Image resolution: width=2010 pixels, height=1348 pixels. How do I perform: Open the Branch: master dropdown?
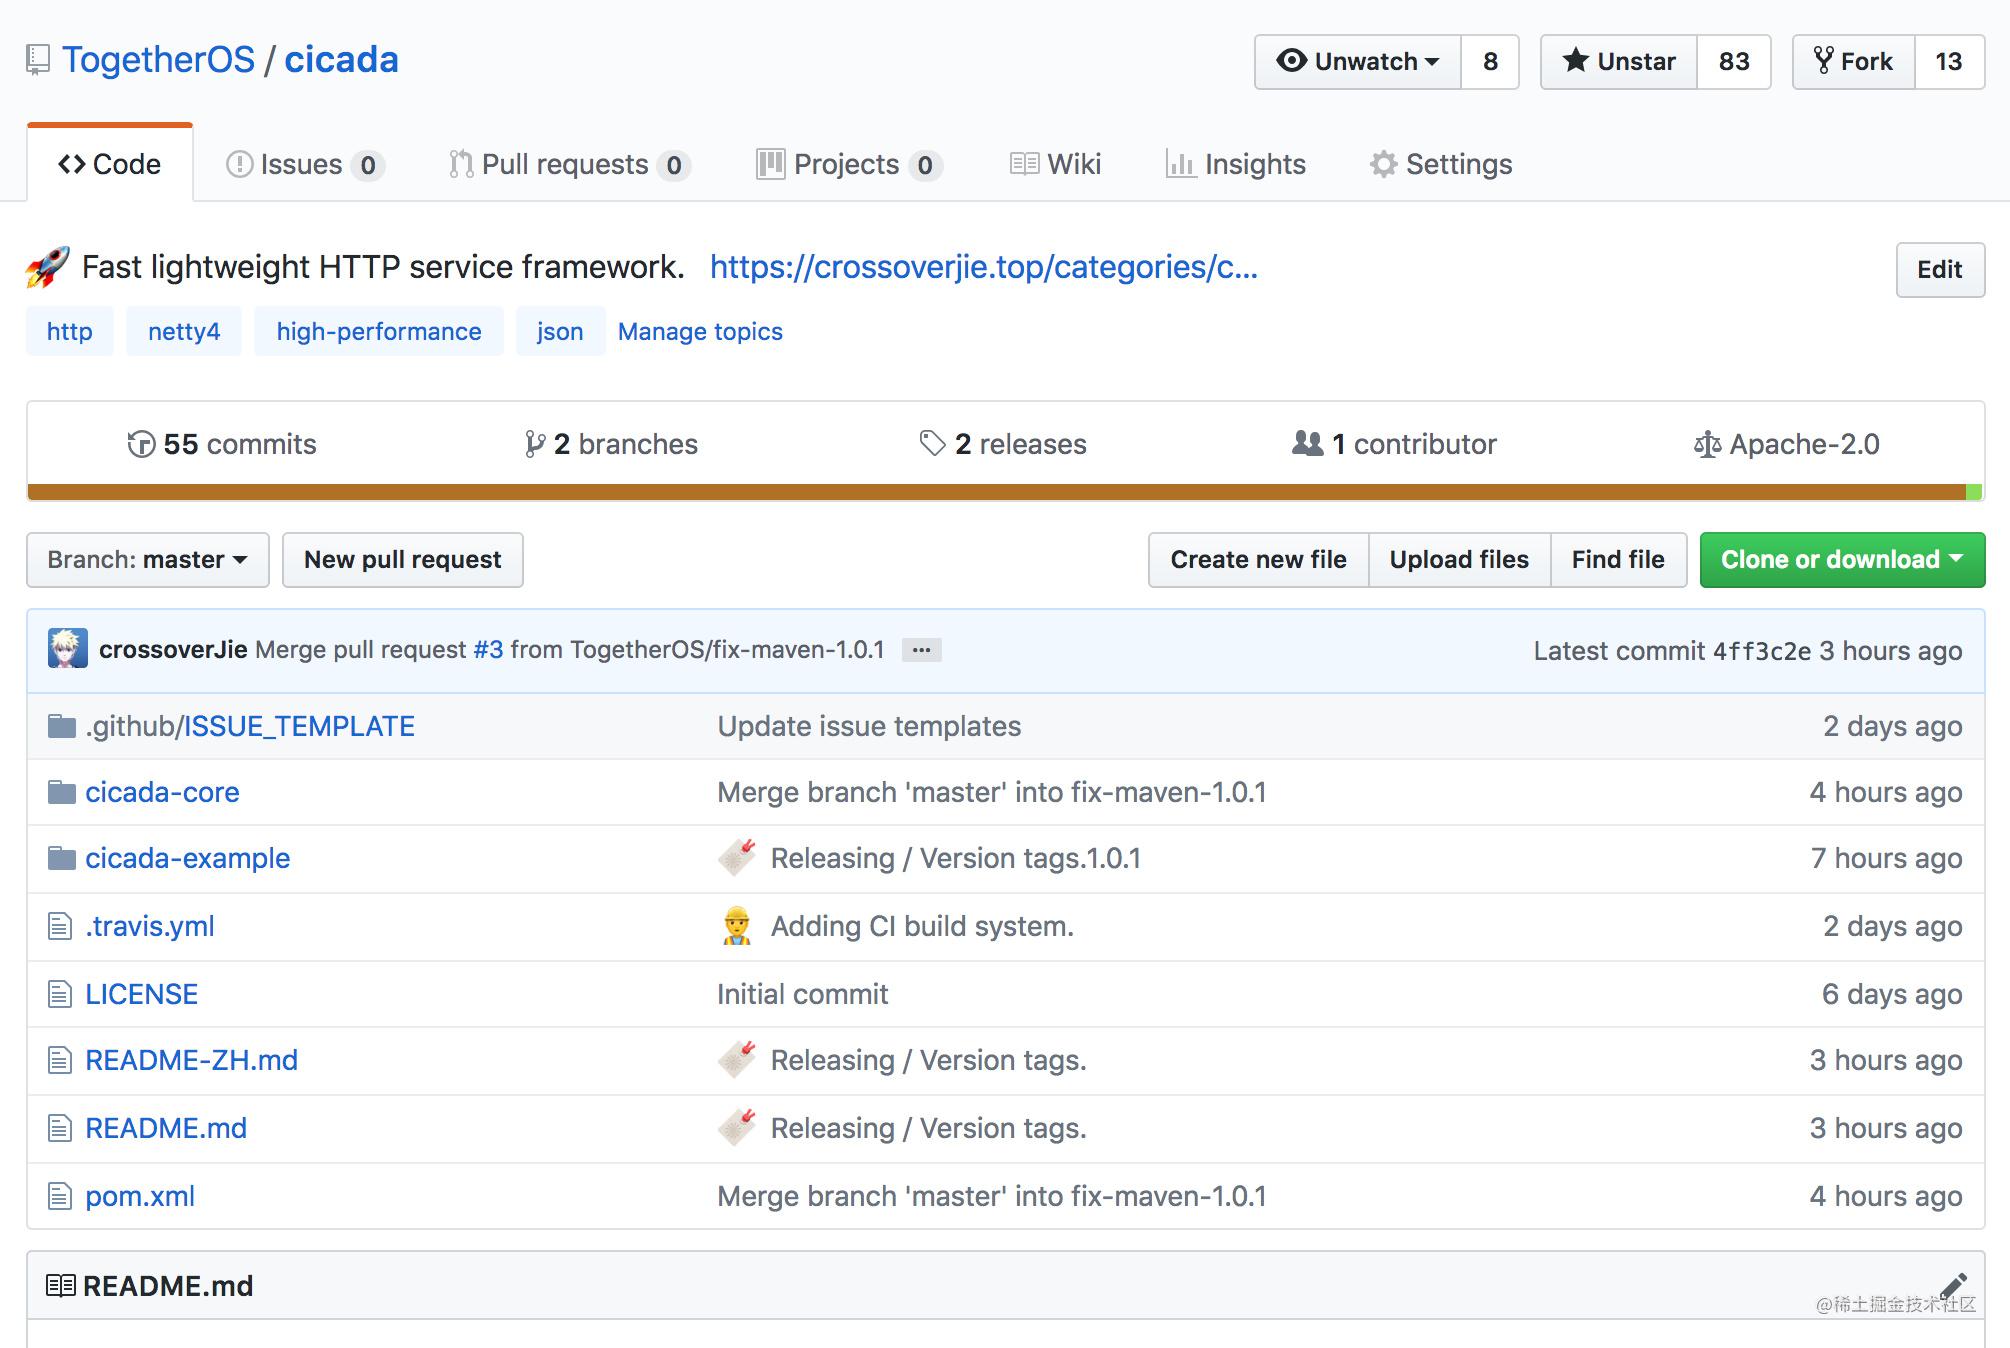[148, 560]
